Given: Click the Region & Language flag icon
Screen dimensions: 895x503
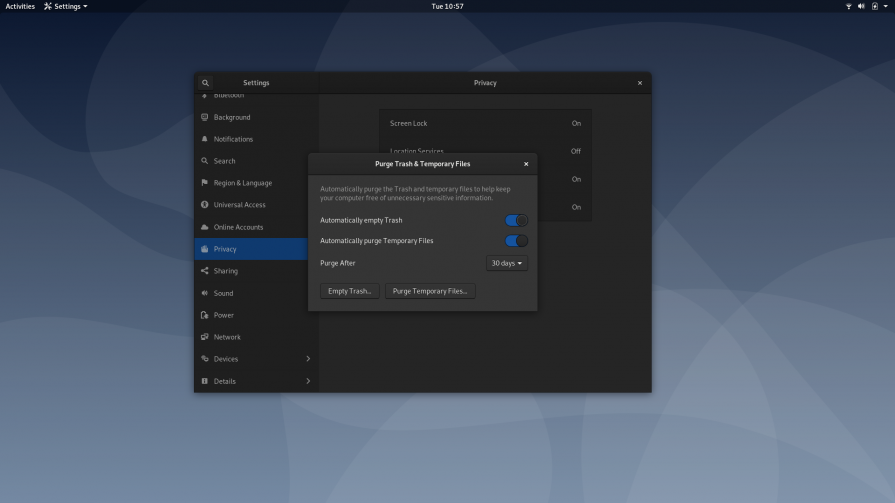Looking at the screenshot, I should click(x=205, y=183).
